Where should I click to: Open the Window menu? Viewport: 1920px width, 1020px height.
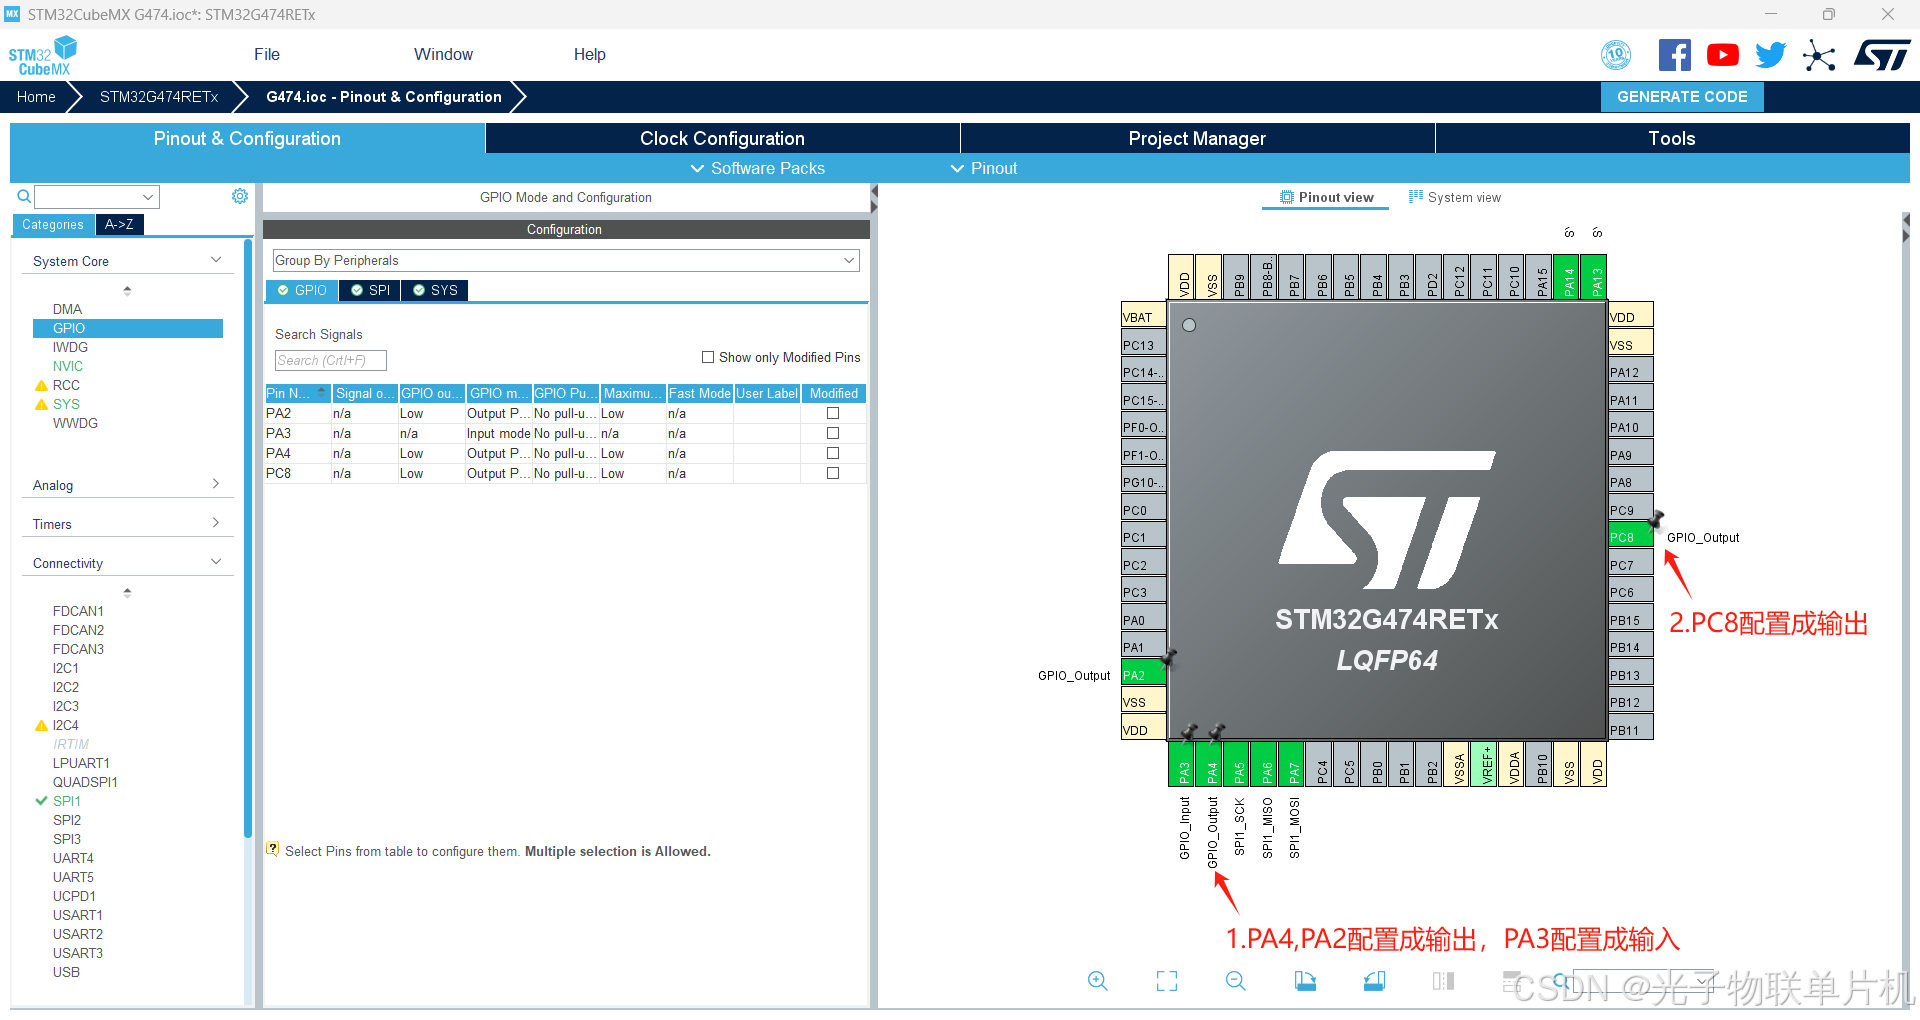443,54
